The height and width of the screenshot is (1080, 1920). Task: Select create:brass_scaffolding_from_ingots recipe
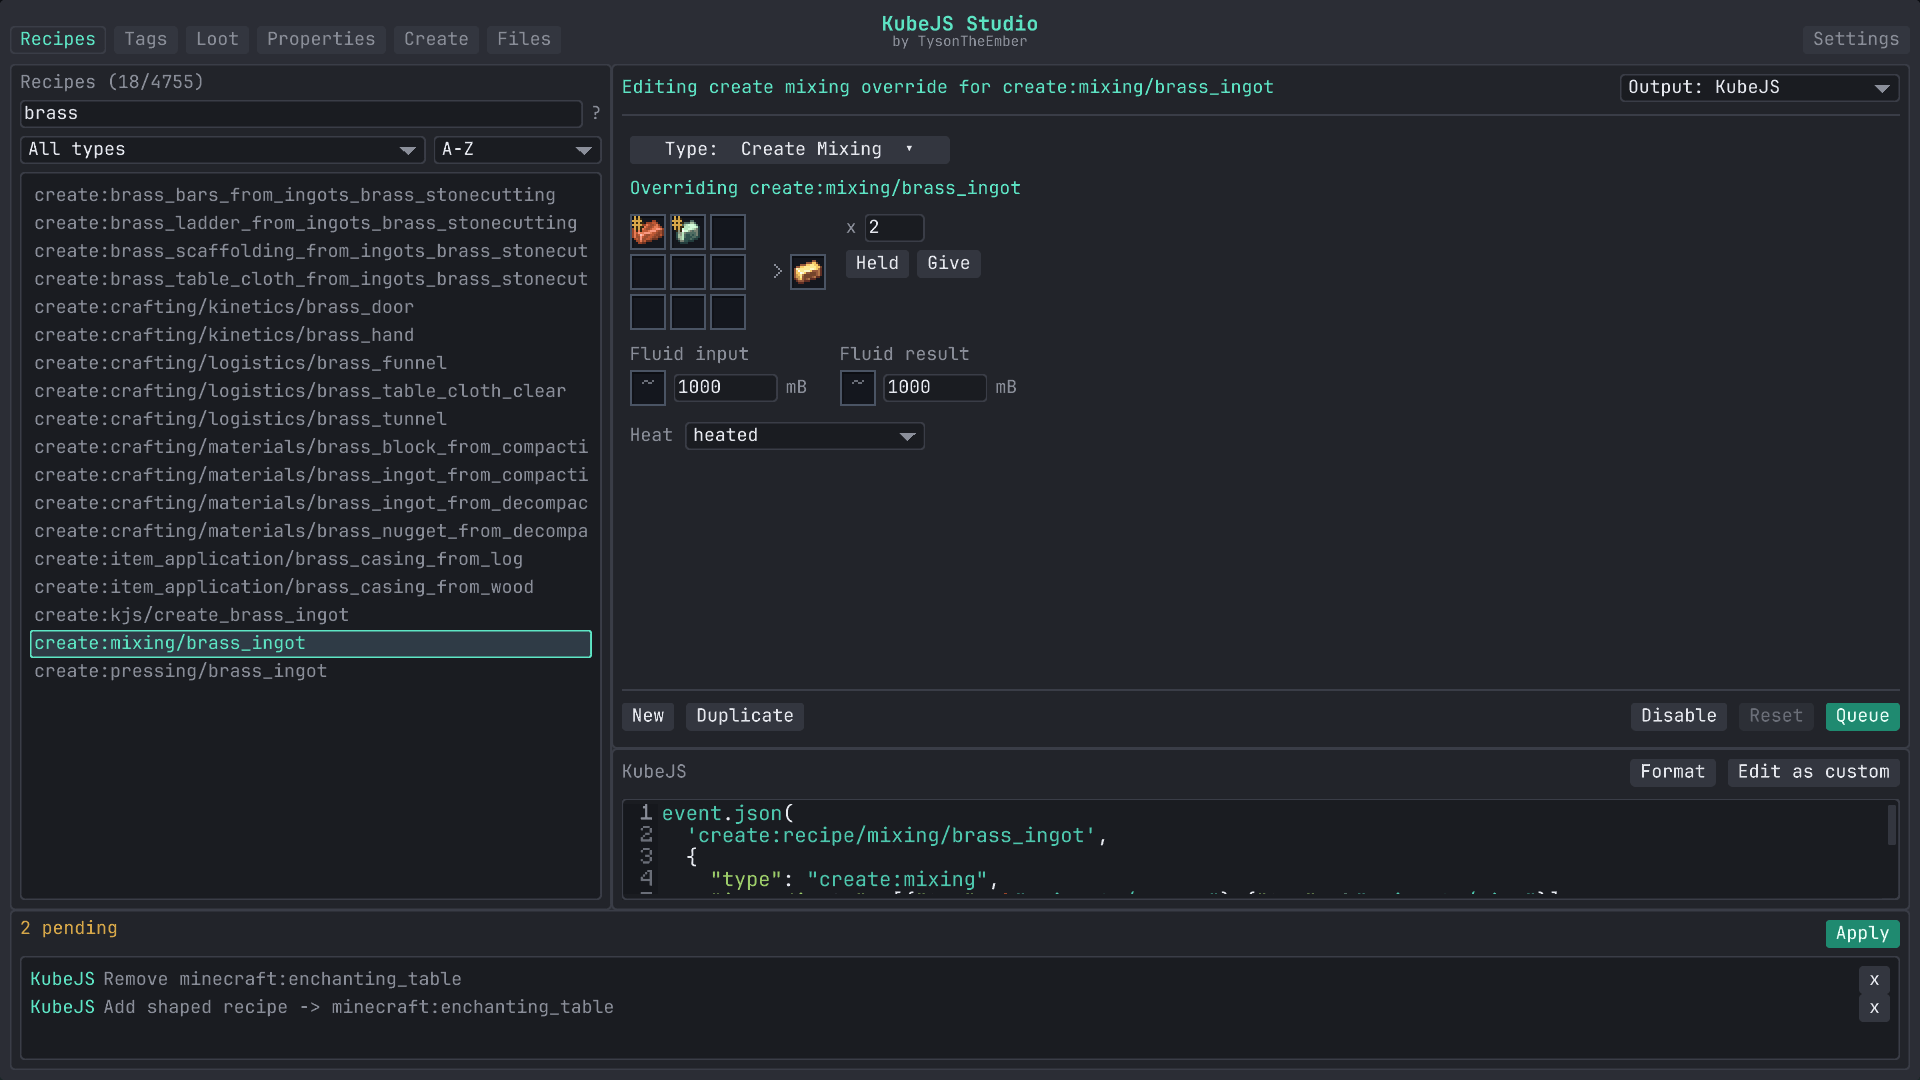311,252
